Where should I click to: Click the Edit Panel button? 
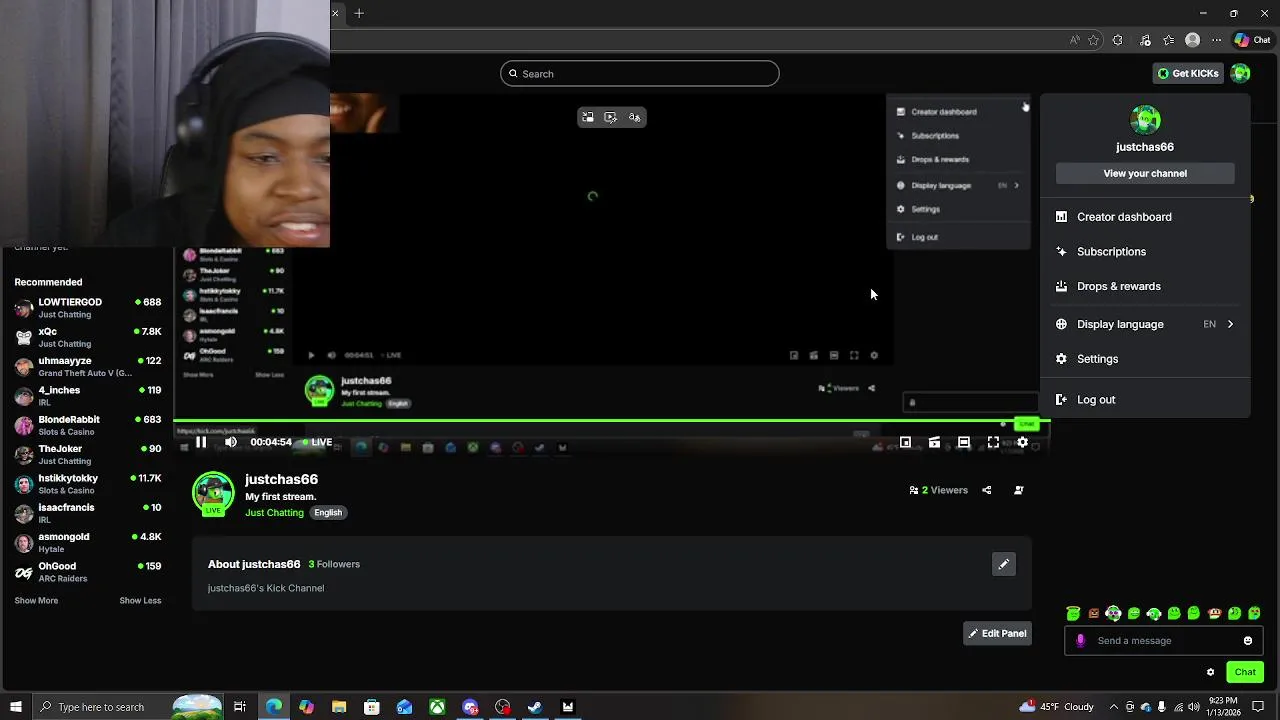997,633
